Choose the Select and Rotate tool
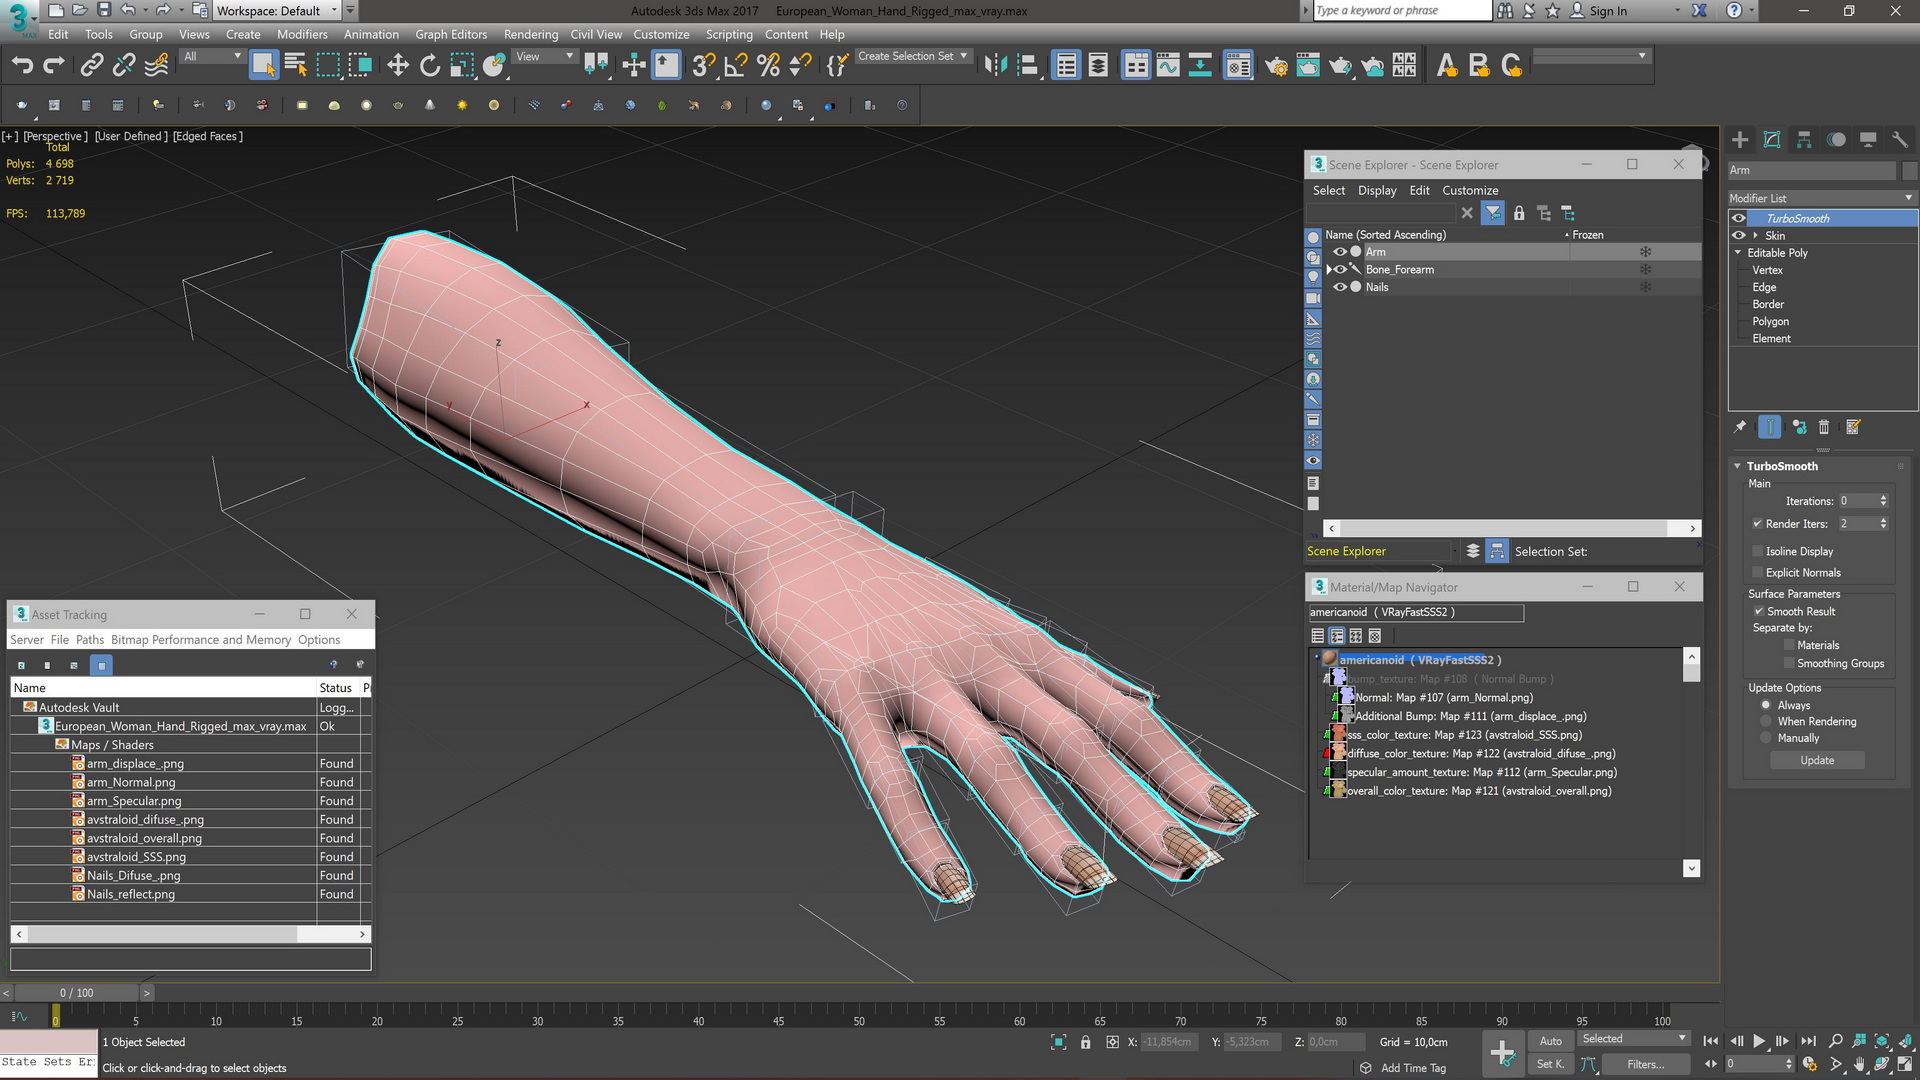The image size is (1920, 1080). [430, 65]
